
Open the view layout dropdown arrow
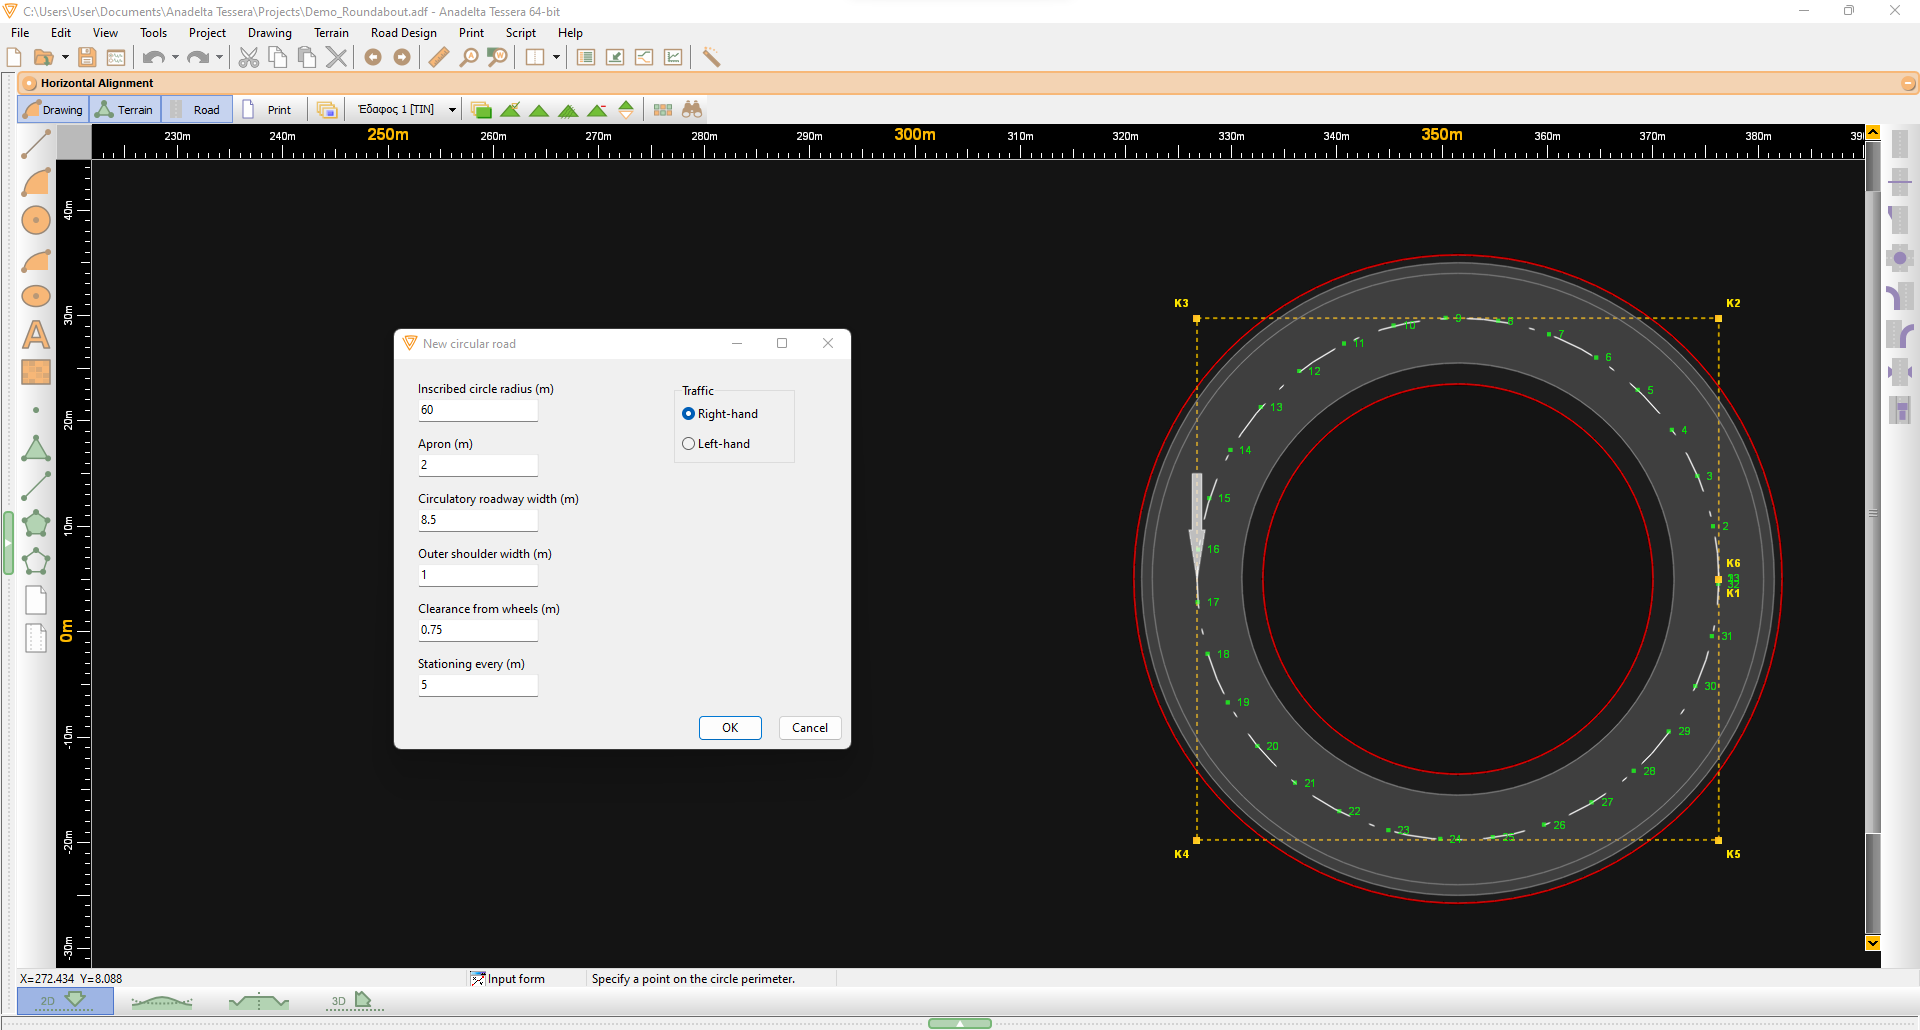click(557, 57)
